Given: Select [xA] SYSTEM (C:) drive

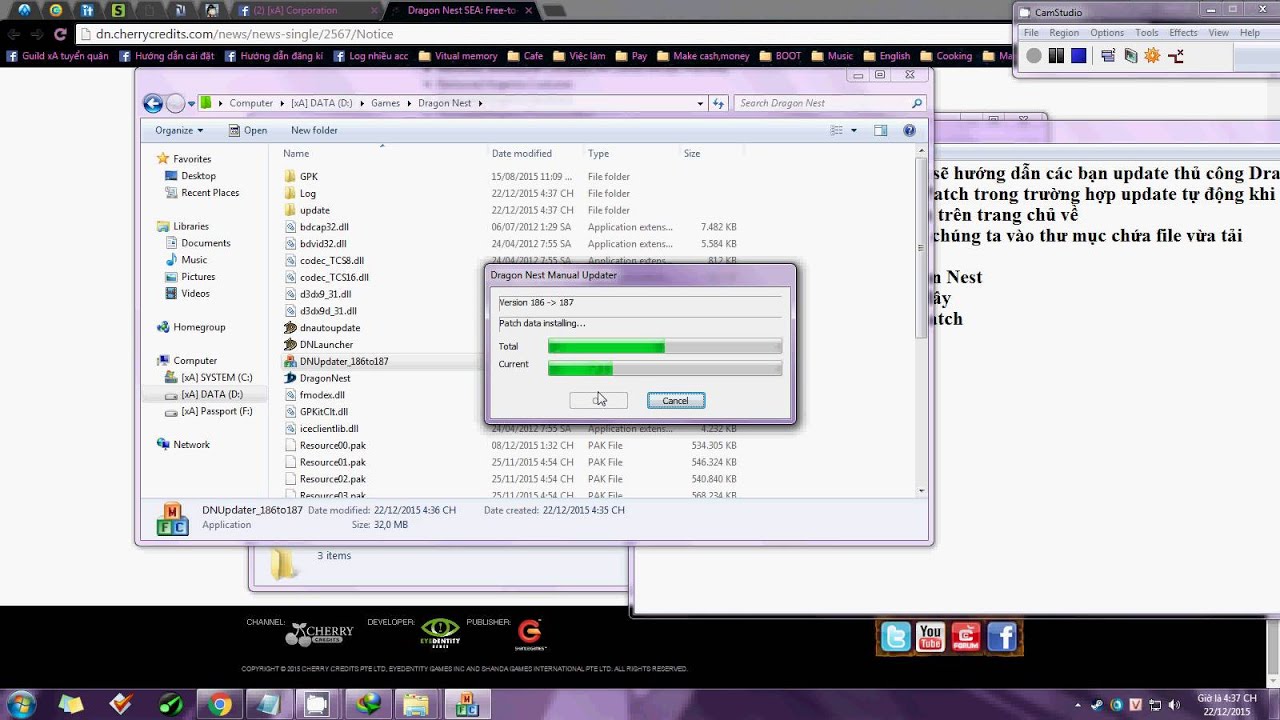Looking at the screenshot, I should [x=216, y=378].
